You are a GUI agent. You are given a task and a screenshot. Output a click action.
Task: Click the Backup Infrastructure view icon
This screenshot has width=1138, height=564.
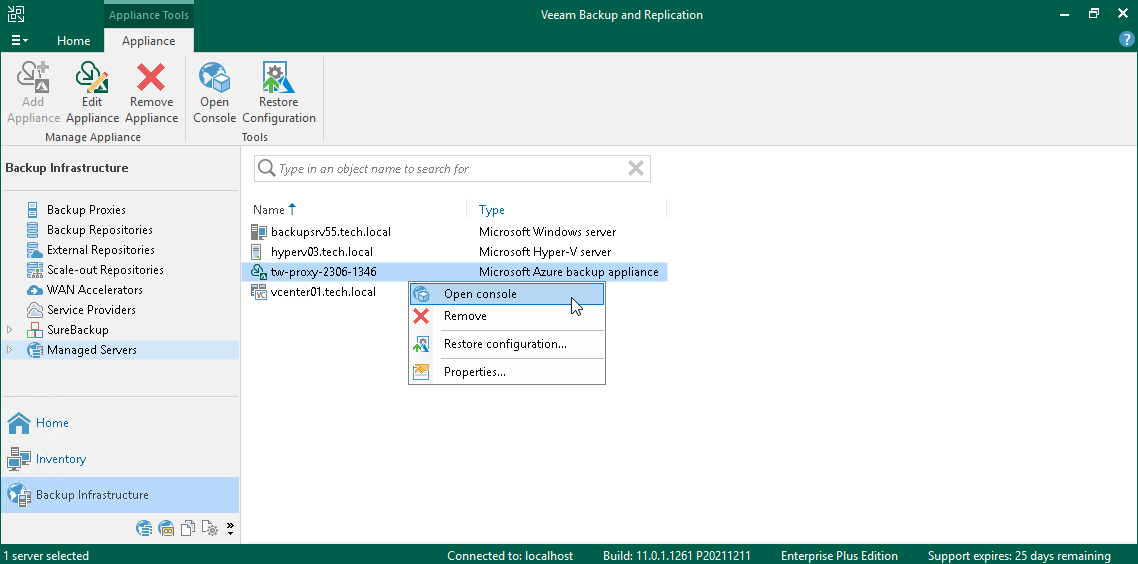point(19,495)
